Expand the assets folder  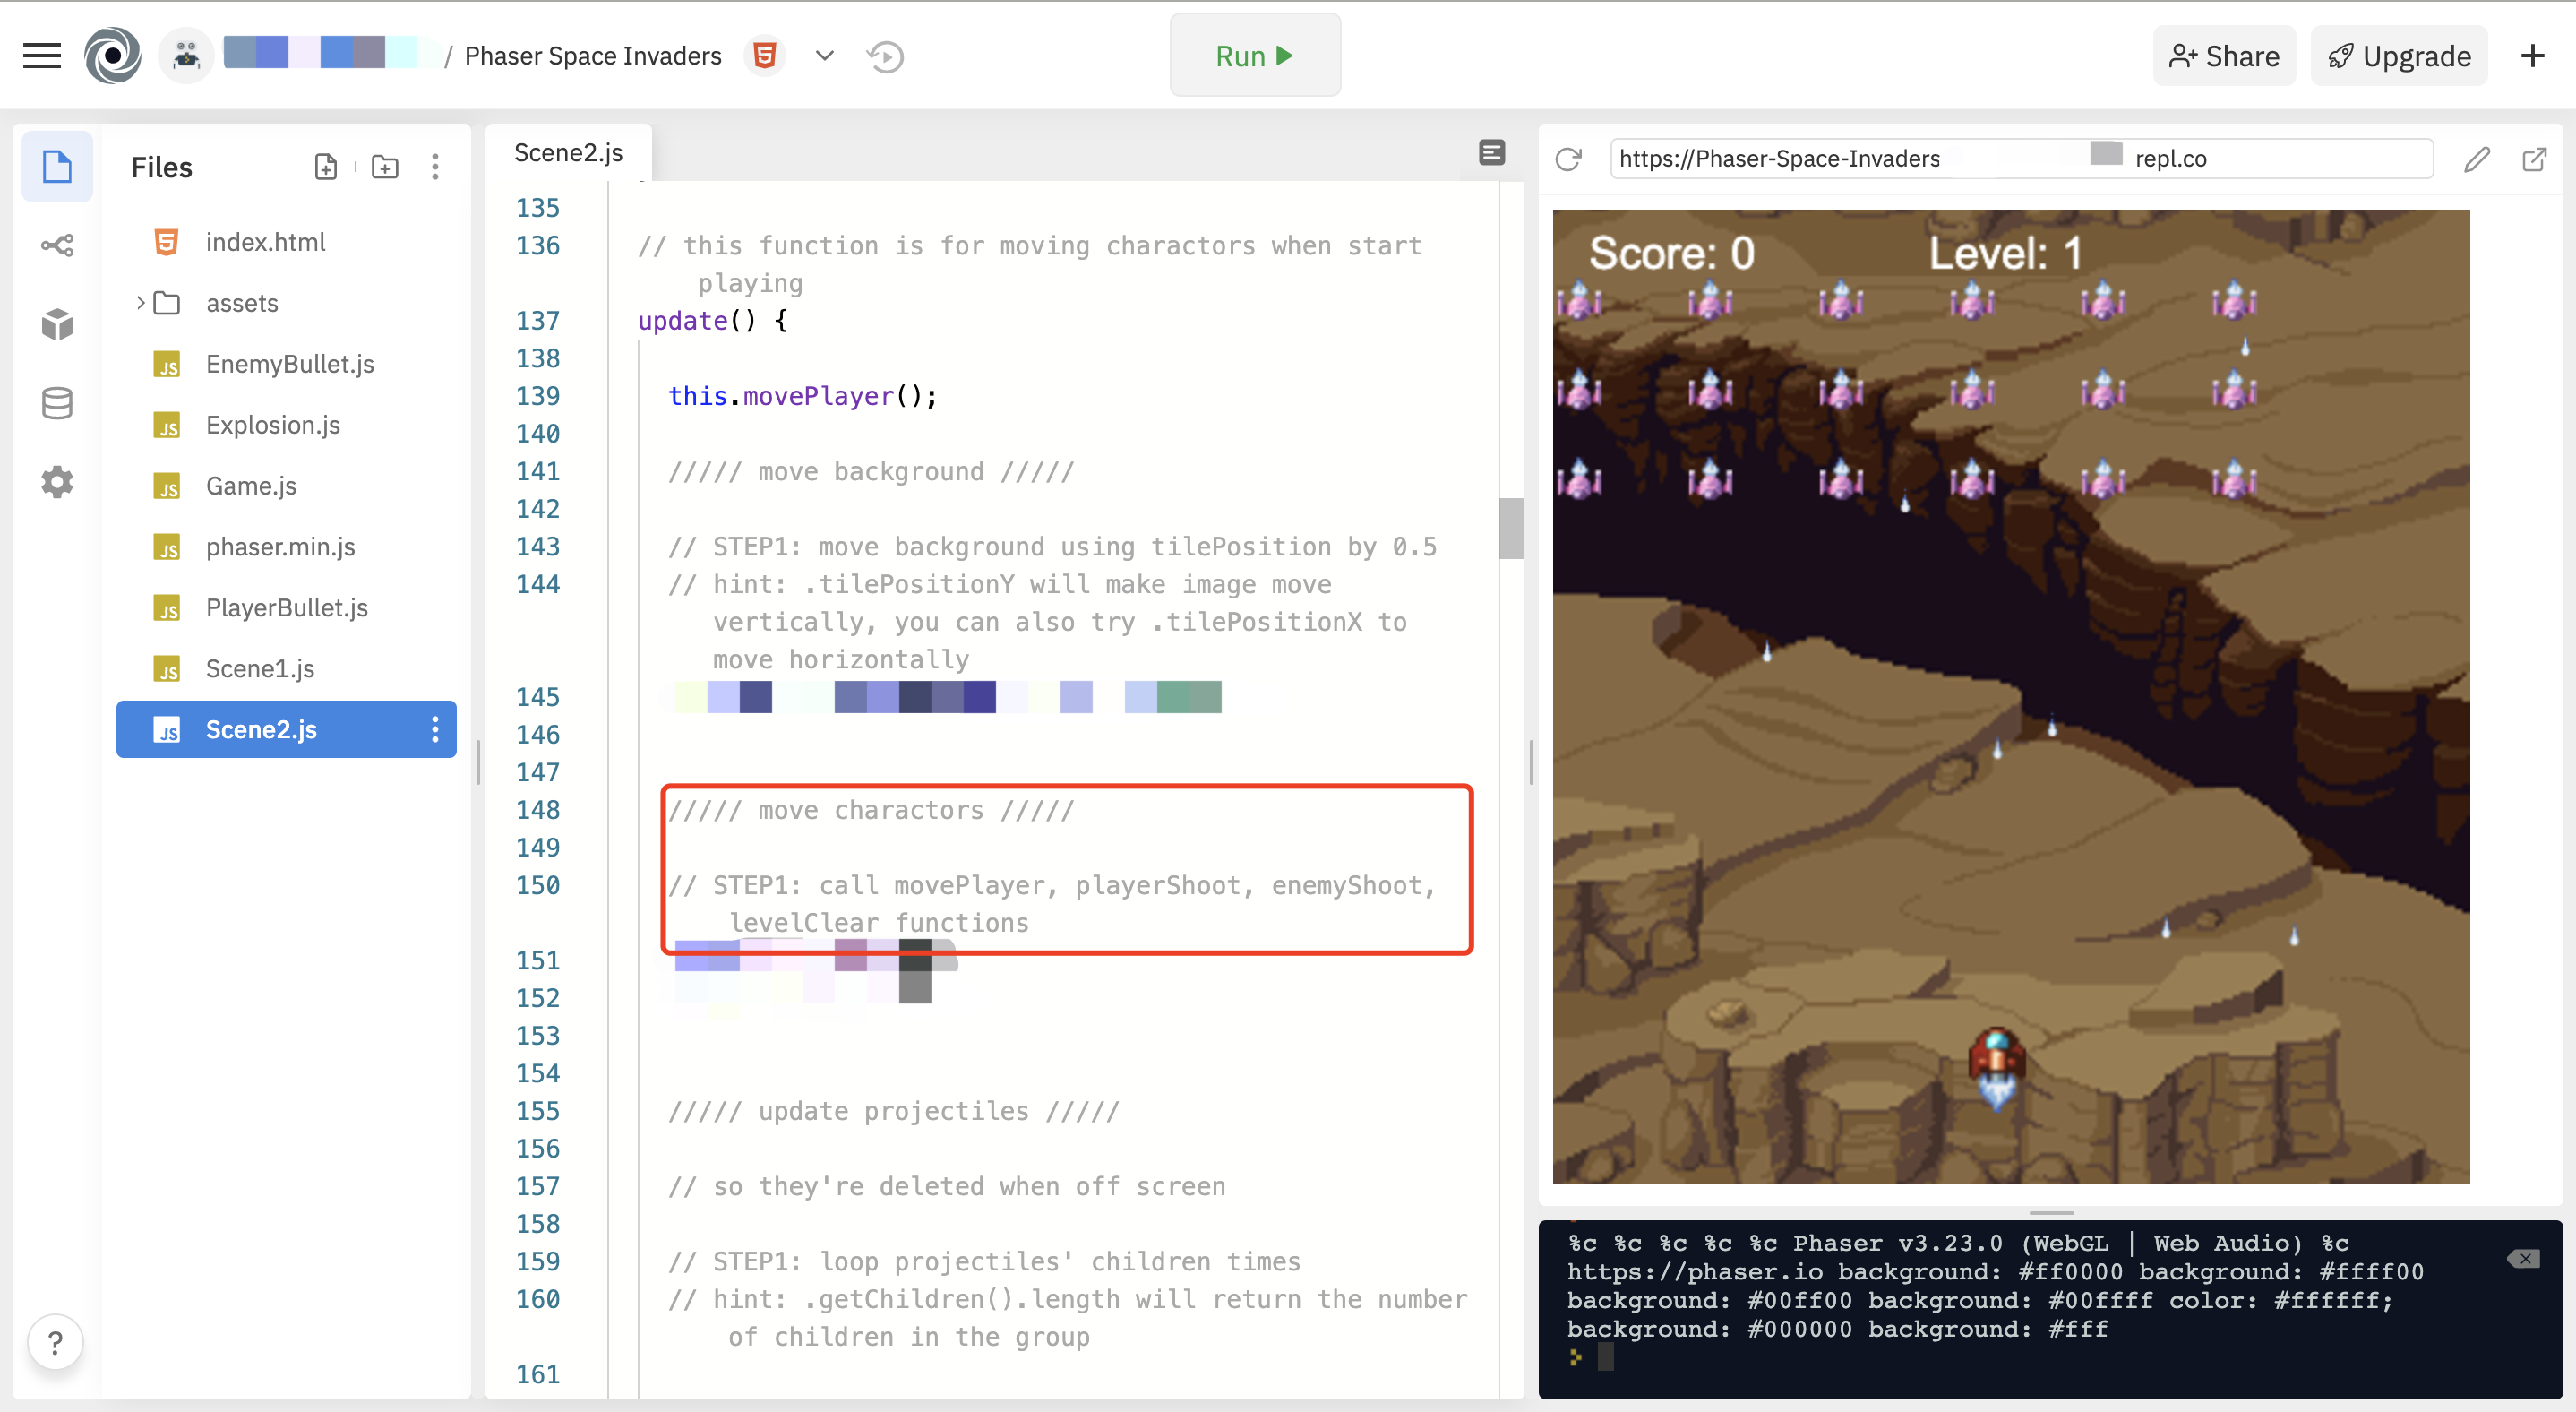tap(141, 303)
